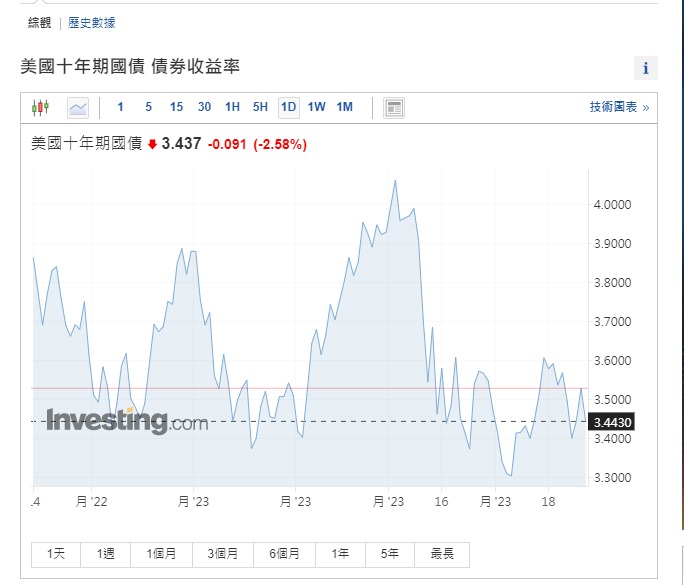Show the 3個月 time range
Screen dimensions: 684x585
point(222,554)
